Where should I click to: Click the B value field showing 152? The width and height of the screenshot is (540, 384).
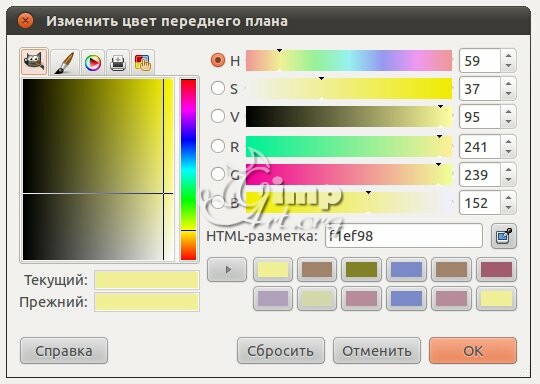480,203
